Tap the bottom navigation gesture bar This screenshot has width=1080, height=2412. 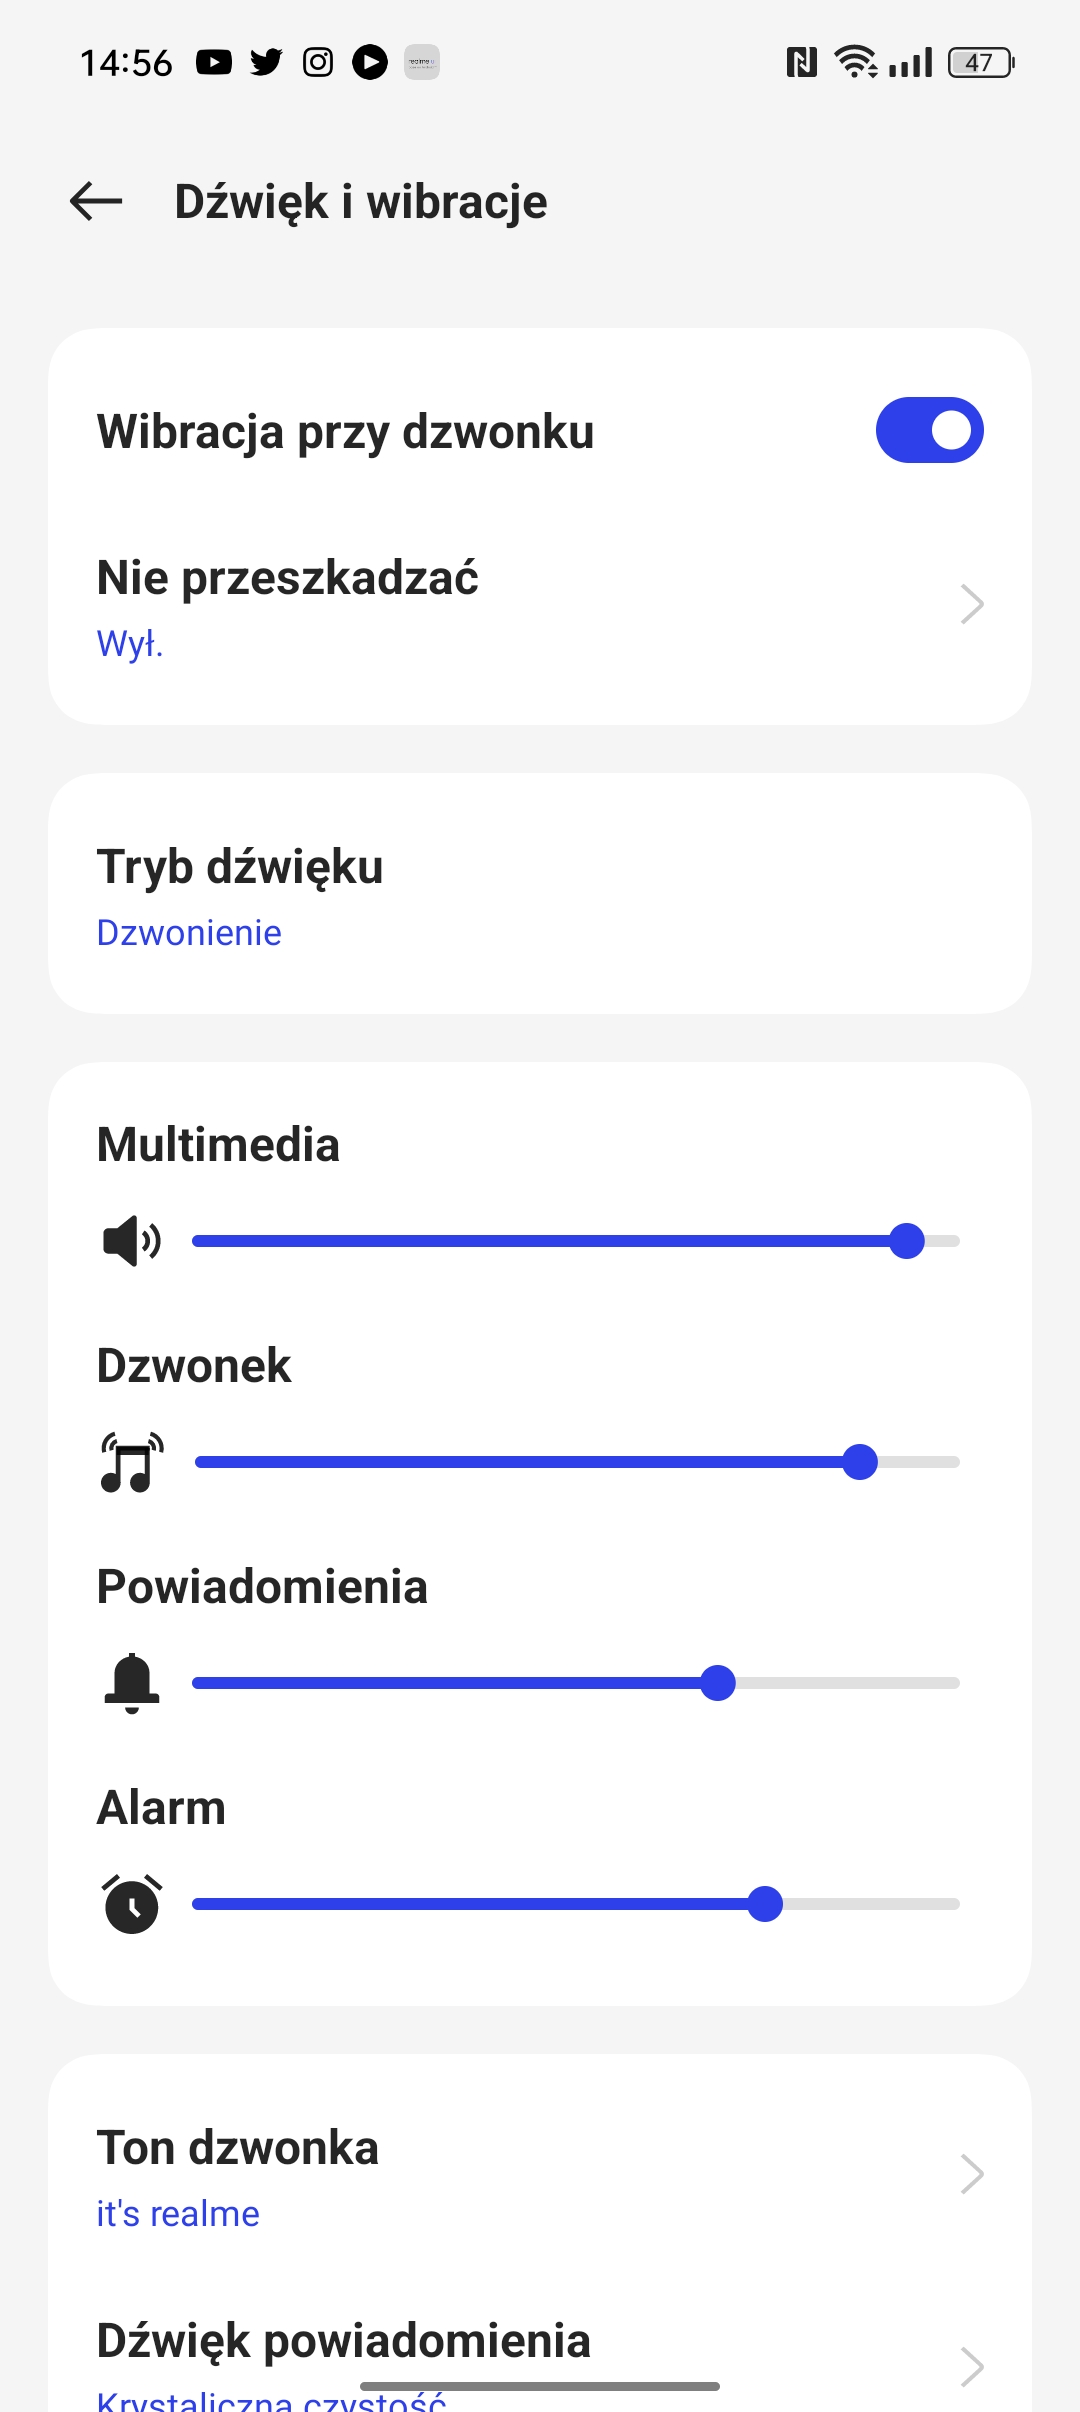540,2386
